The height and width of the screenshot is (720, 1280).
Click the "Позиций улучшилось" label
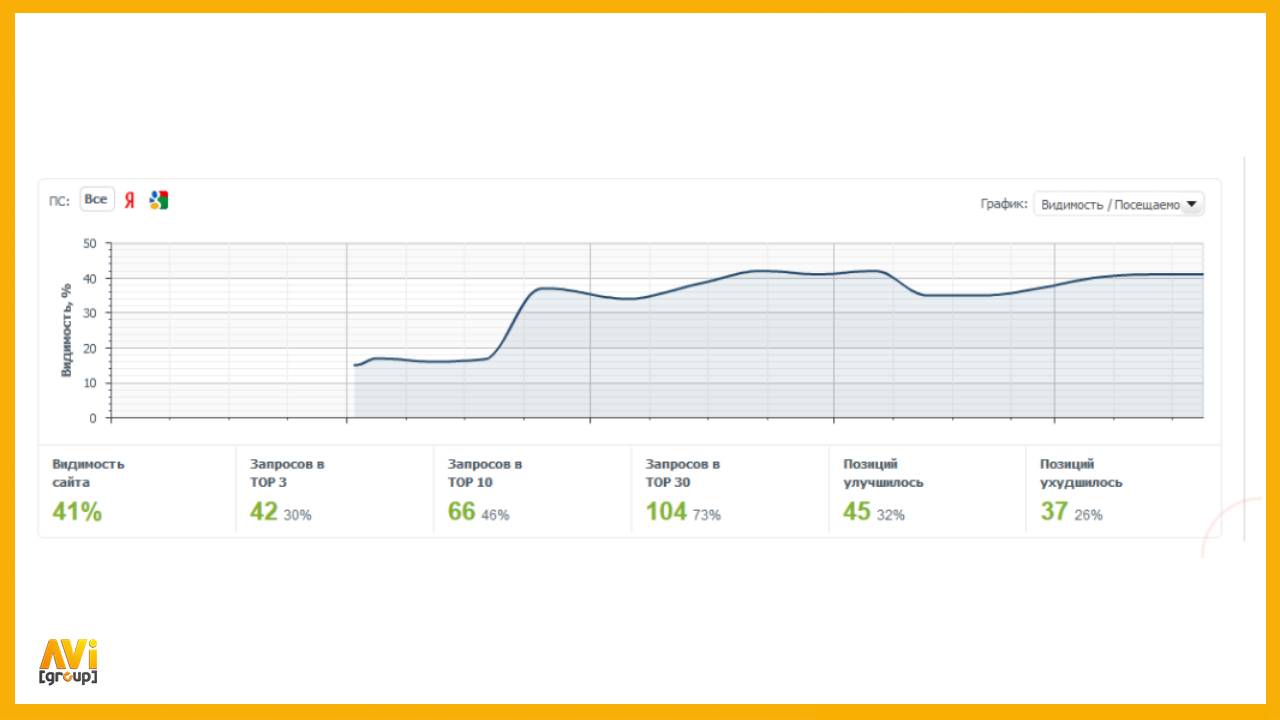(884, 473)
